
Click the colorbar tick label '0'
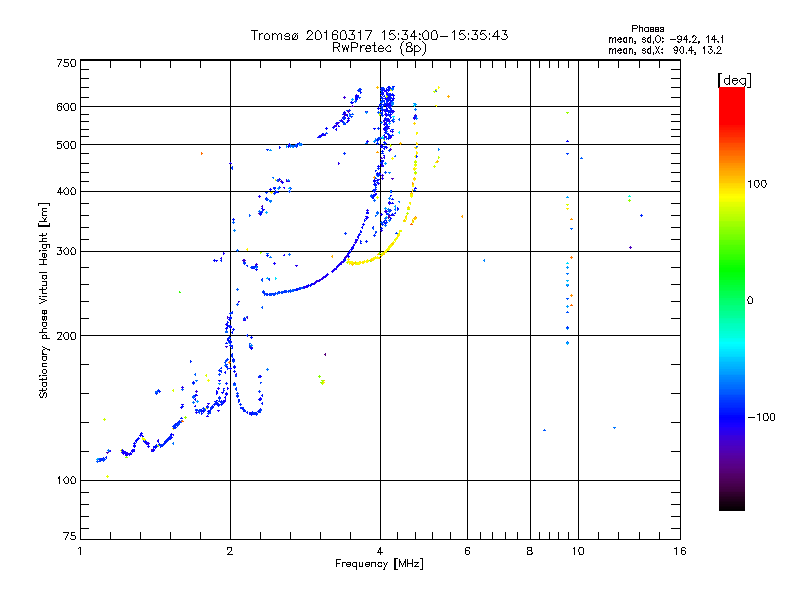click(749, 301)
